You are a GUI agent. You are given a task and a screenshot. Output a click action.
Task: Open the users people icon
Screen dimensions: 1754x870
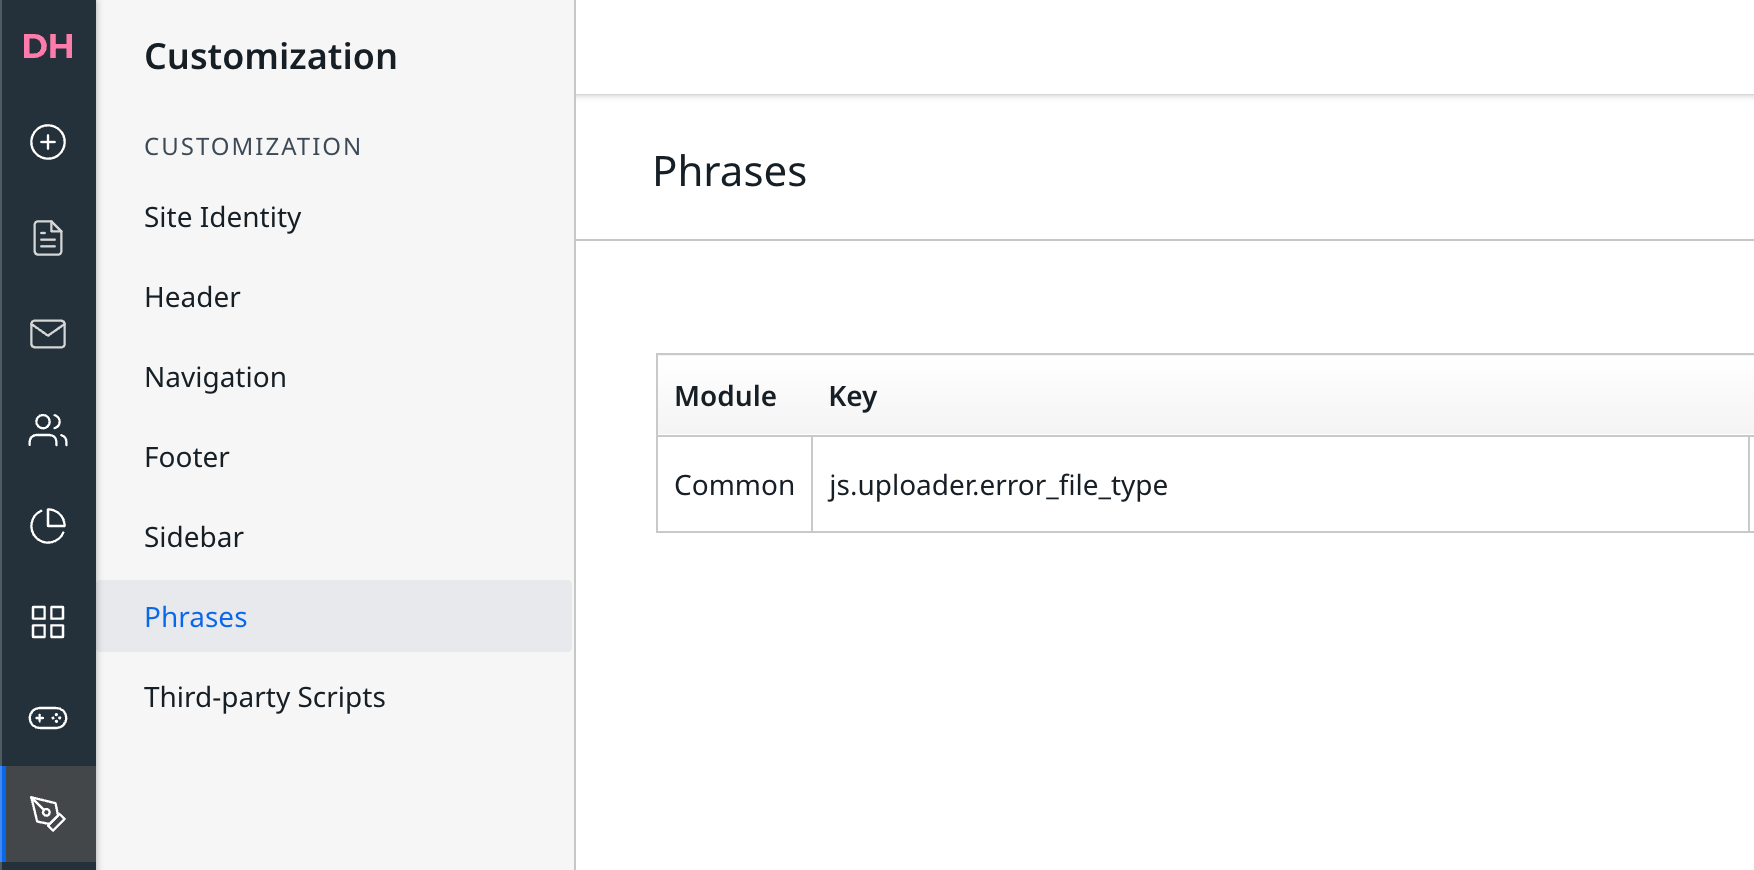[48, 430]
